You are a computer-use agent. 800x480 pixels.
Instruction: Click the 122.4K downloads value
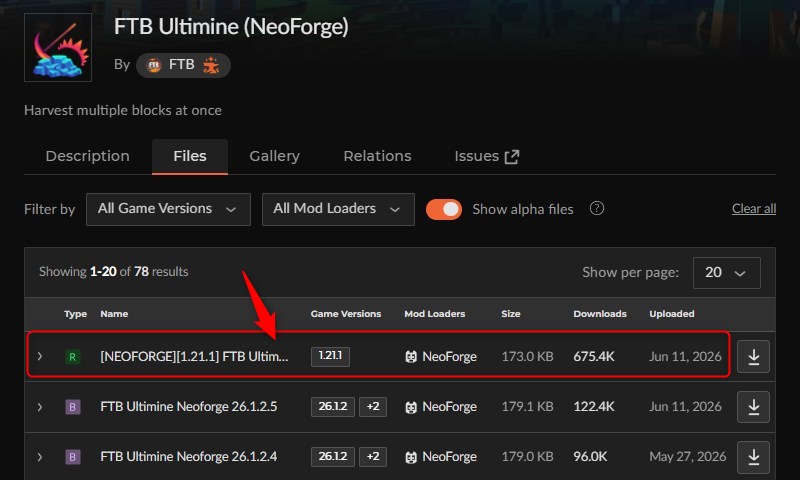594,407
